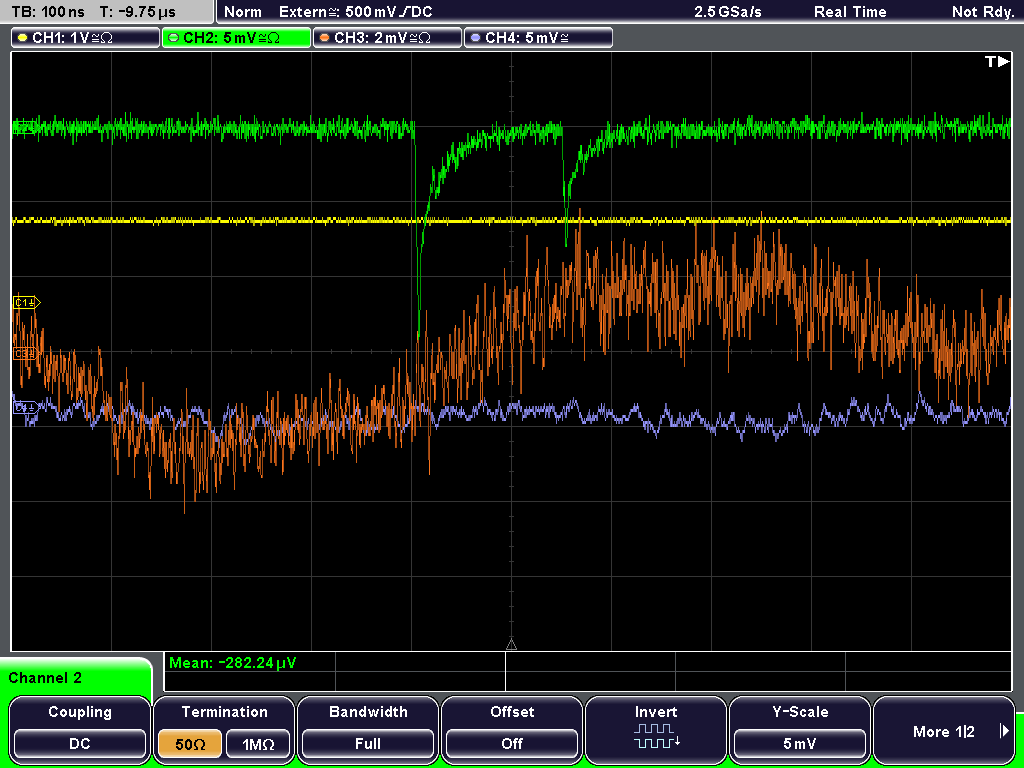Select the CH3 2mV channel tab

tap(387, 38)
